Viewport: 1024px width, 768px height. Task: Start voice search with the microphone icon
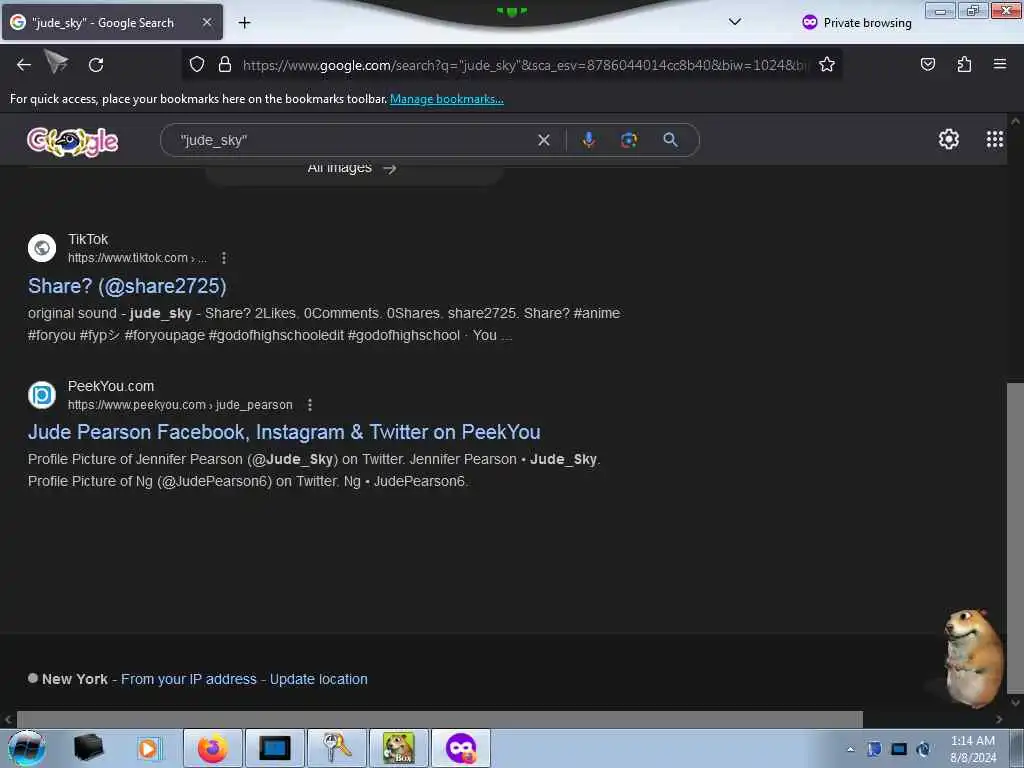click(588, 140)
